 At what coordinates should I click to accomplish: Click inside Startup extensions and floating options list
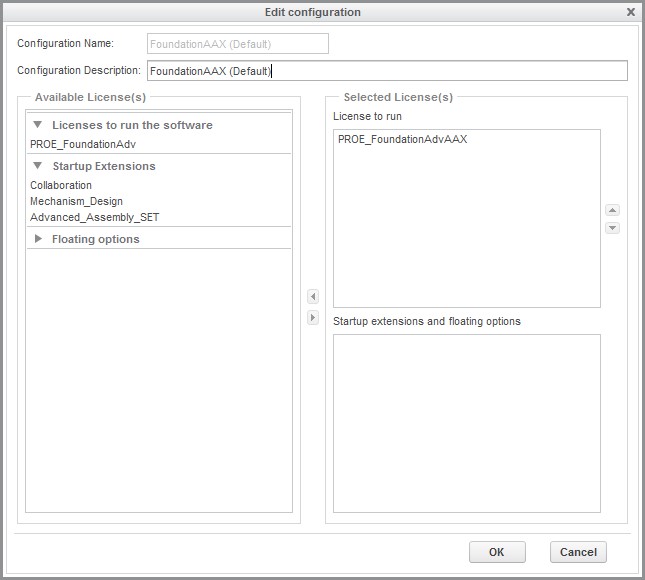tap(466, 423)
